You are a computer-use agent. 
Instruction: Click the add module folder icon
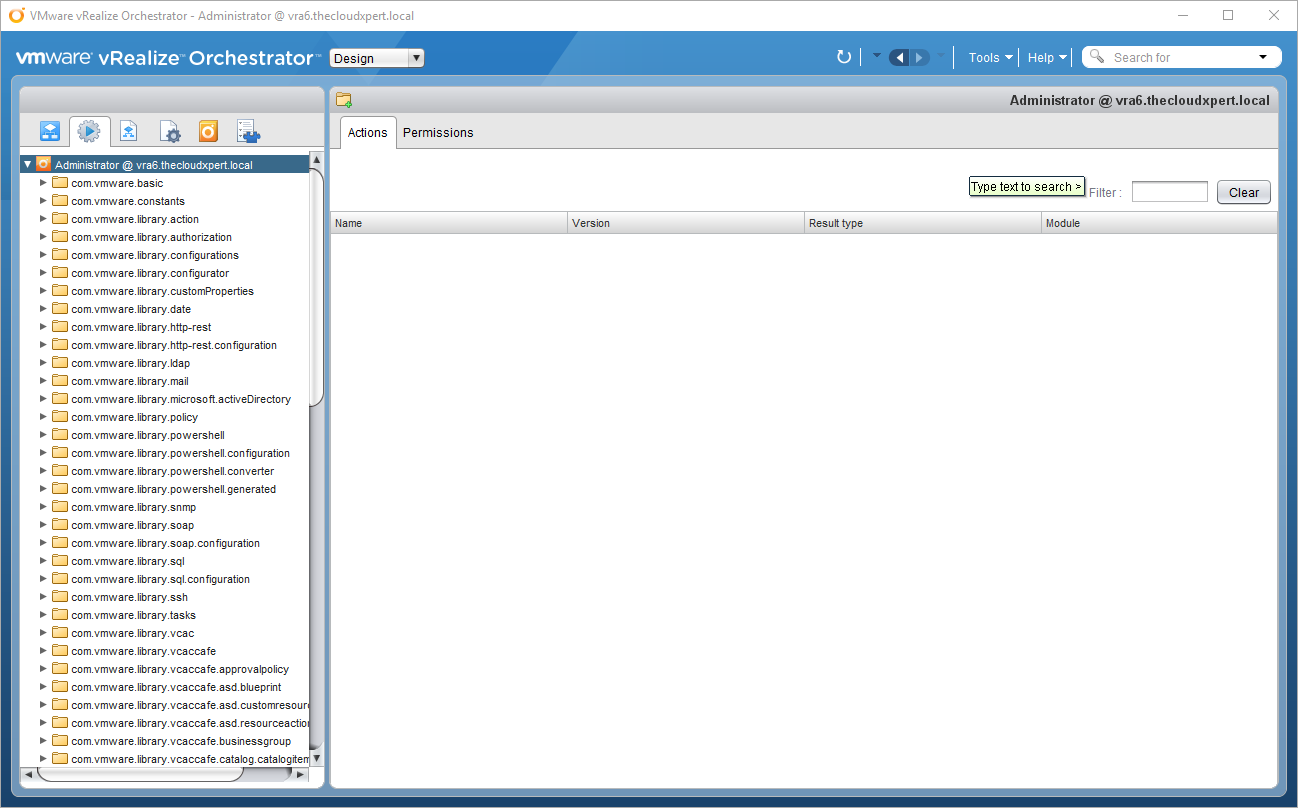pos(344,100)
